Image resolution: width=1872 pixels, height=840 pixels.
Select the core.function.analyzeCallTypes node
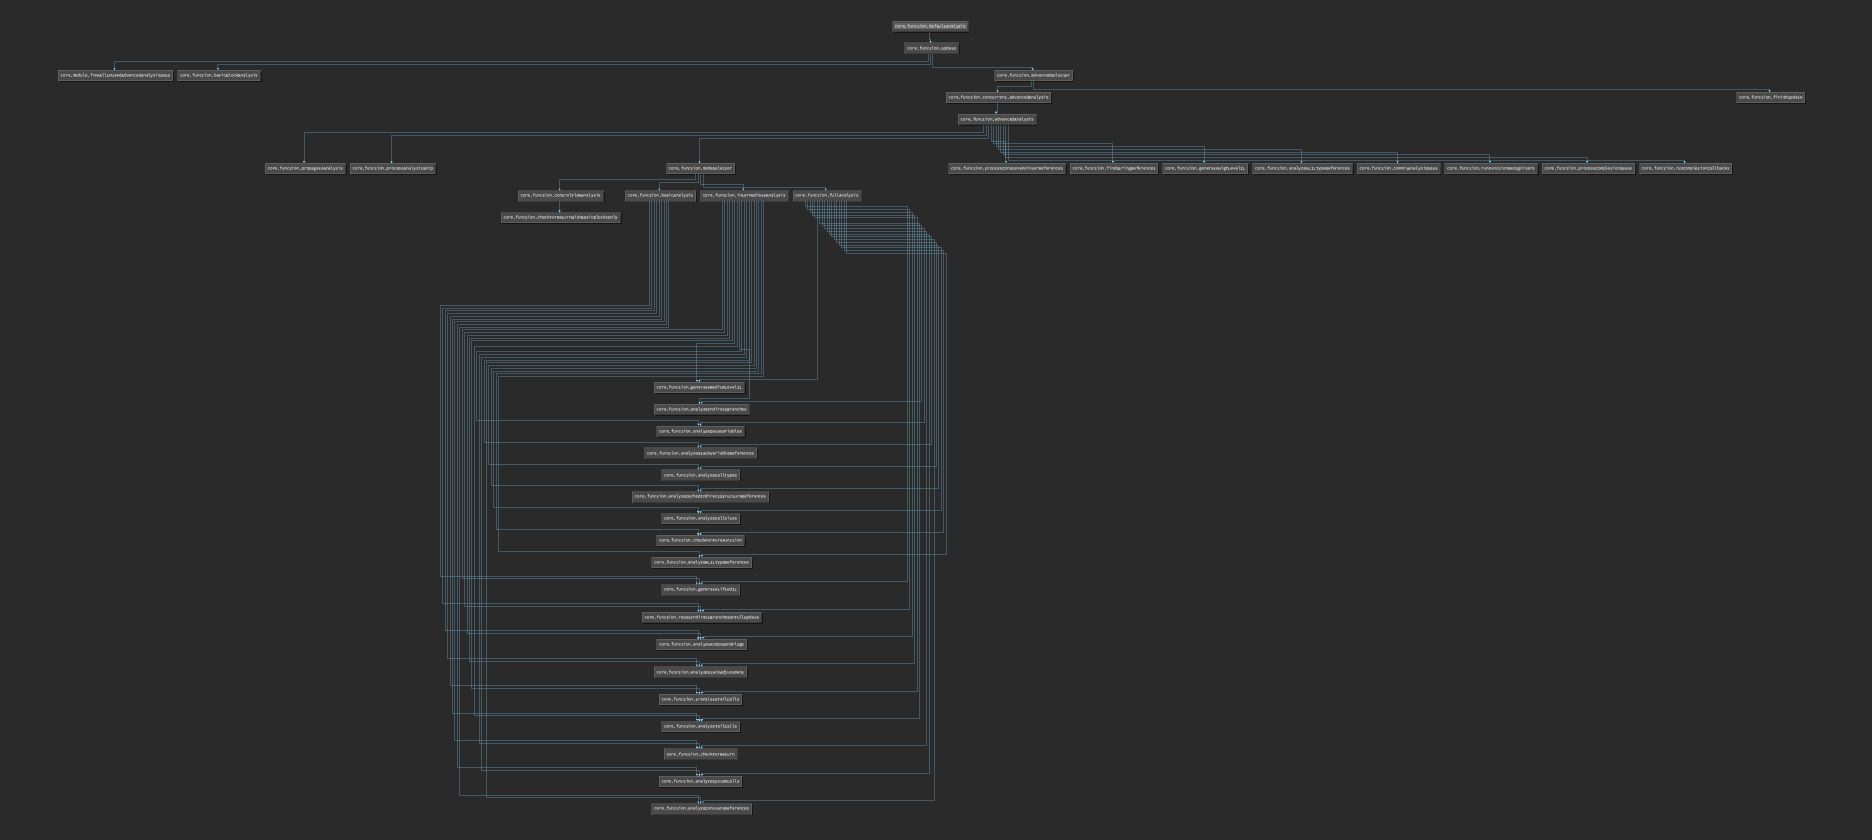[700, 475]
